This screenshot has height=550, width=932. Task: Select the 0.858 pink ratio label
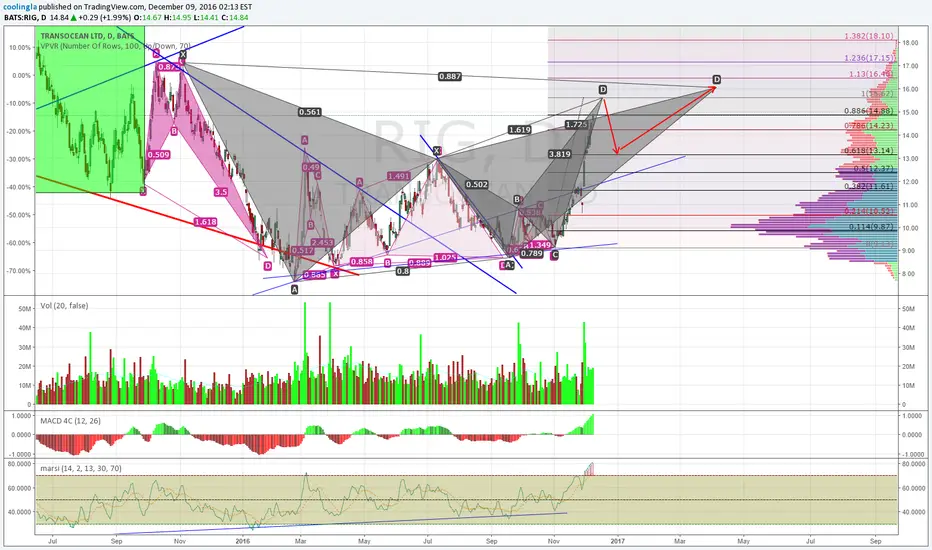(x=361, y=262)
